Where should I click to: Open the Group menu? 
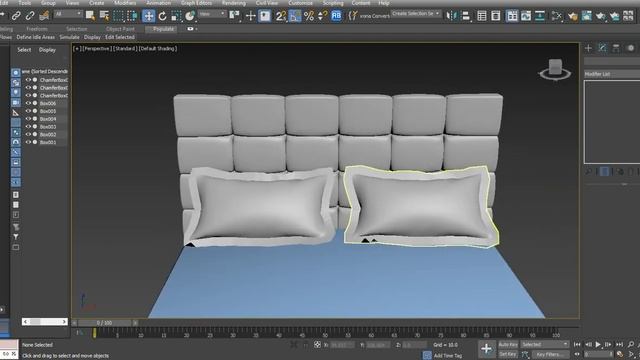(x=48, y=3)
